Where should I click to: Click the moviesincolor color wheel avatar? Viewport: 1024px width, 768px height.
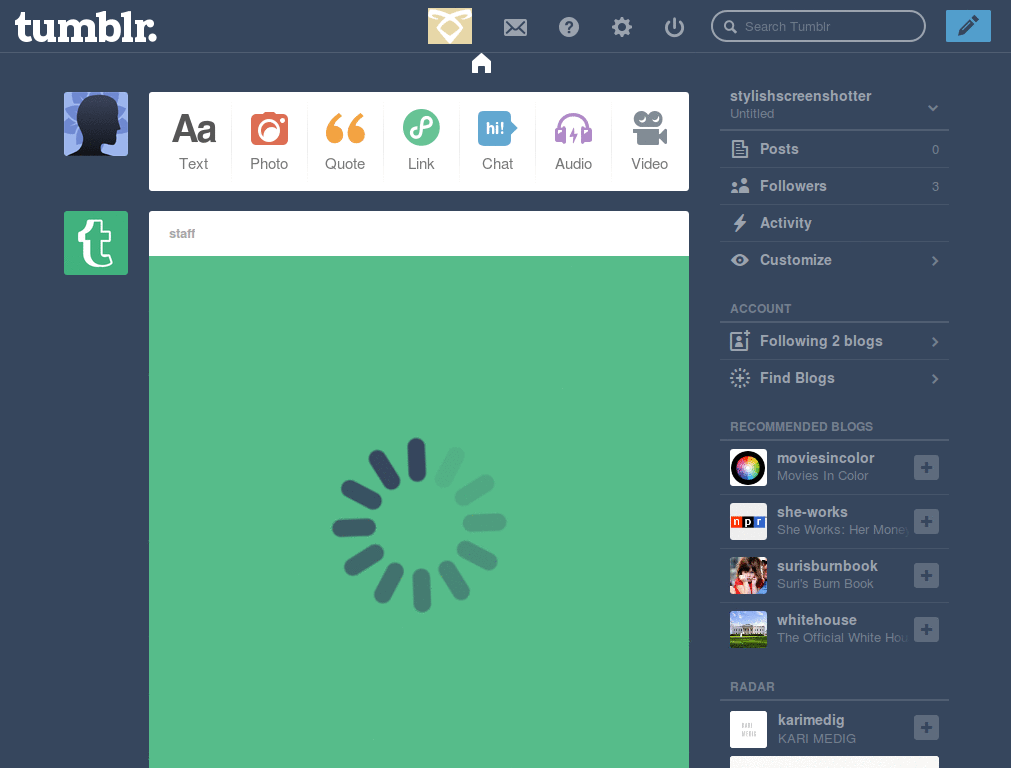coord(748,468)
